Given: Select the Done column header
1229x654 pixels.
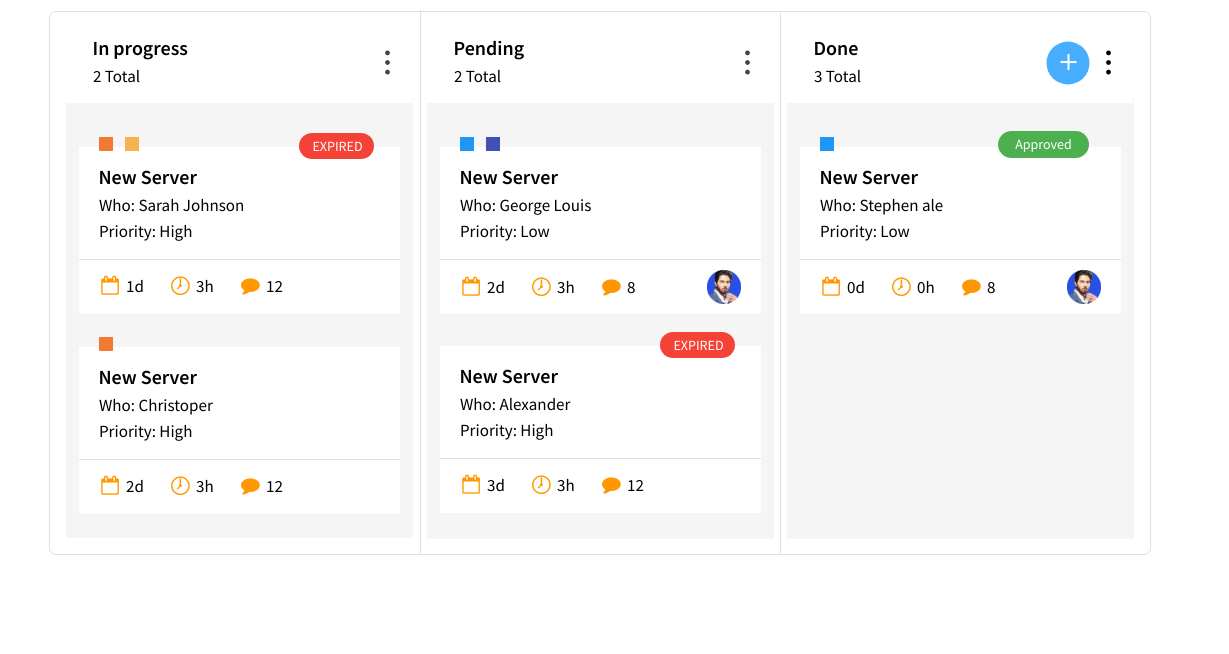Looking at the screenshot, I should click(x=835, y=48).
